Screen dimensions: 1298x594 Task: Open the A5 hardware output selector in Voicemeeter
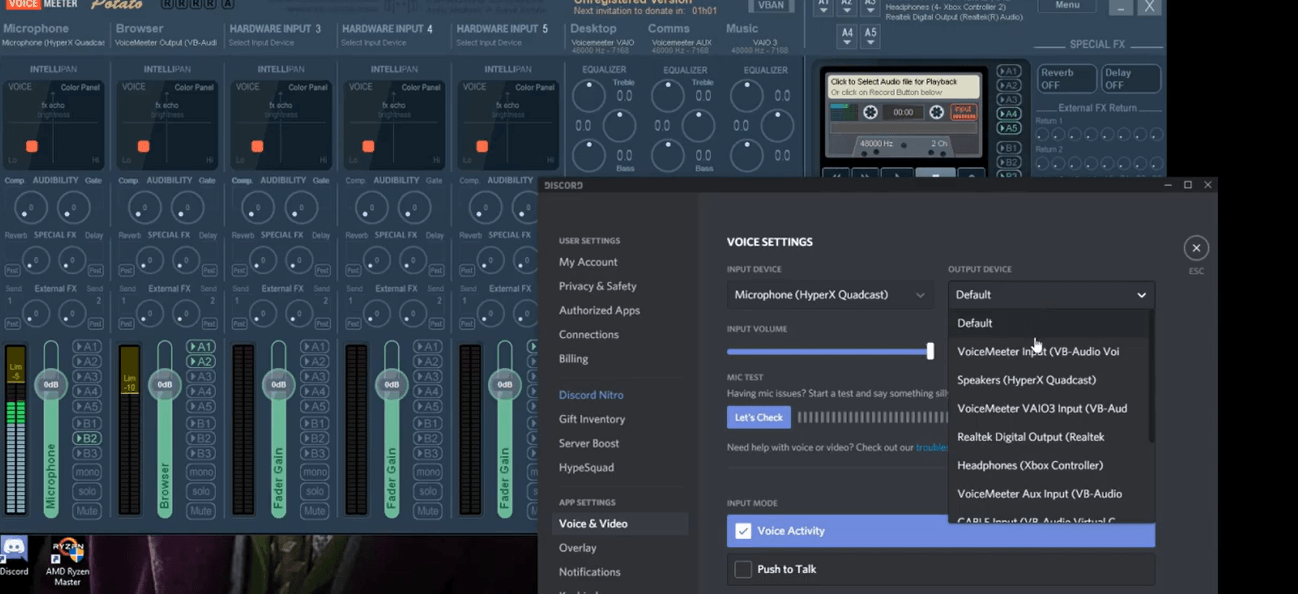[x=870, y=37]
